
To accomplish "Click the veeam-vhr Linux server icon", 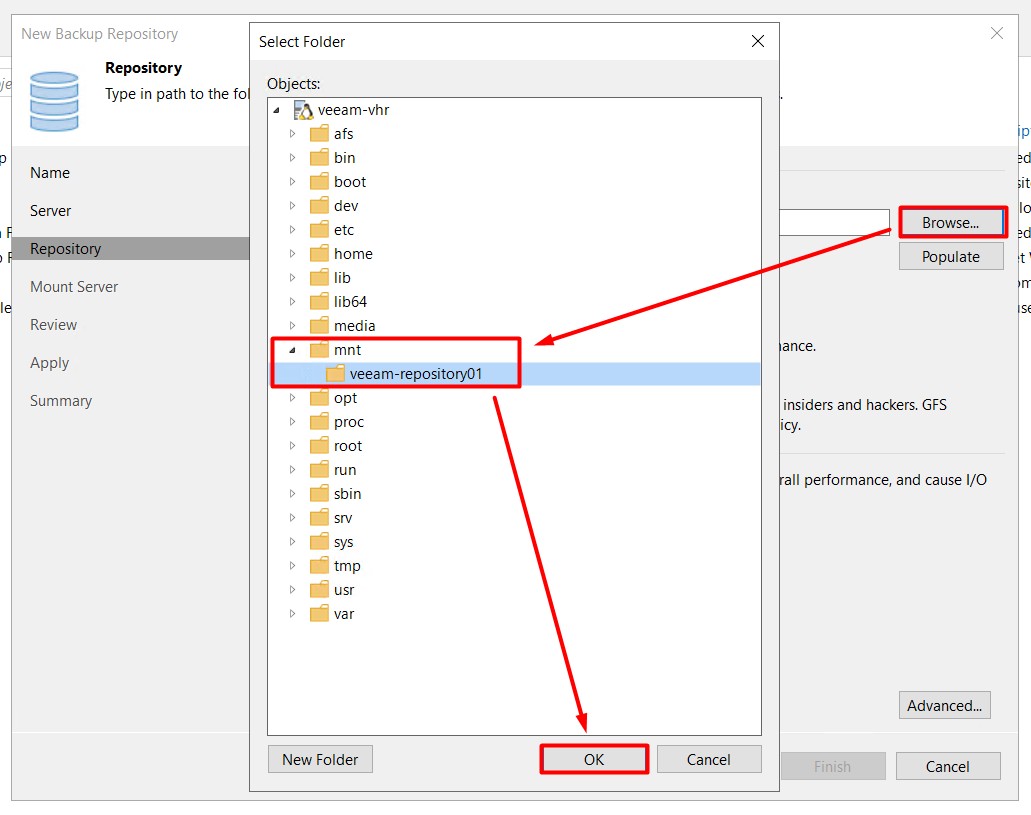I will coord(303,110).
